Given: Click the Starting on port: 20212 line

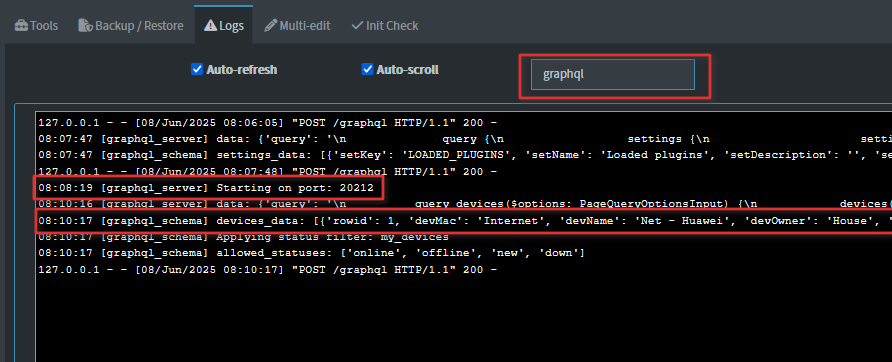Looking at the screenshot, I should tap(206, 188).
